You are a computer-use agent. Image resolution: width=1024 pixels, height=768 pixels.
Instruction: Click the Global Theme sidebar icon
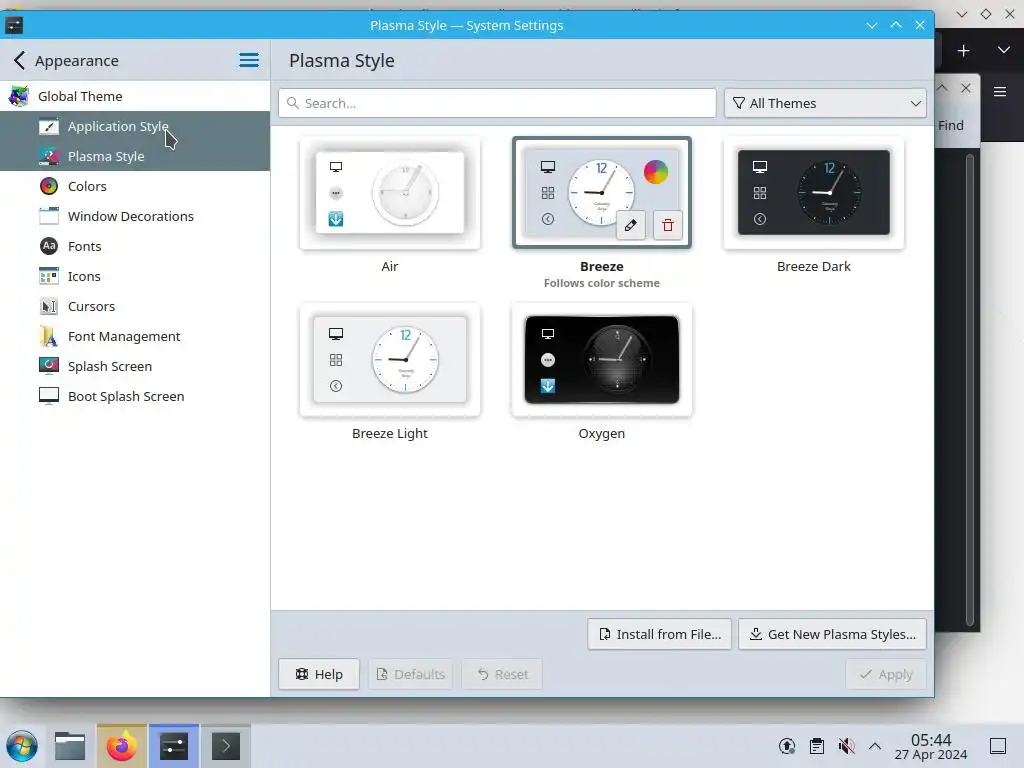coord(19,96)
